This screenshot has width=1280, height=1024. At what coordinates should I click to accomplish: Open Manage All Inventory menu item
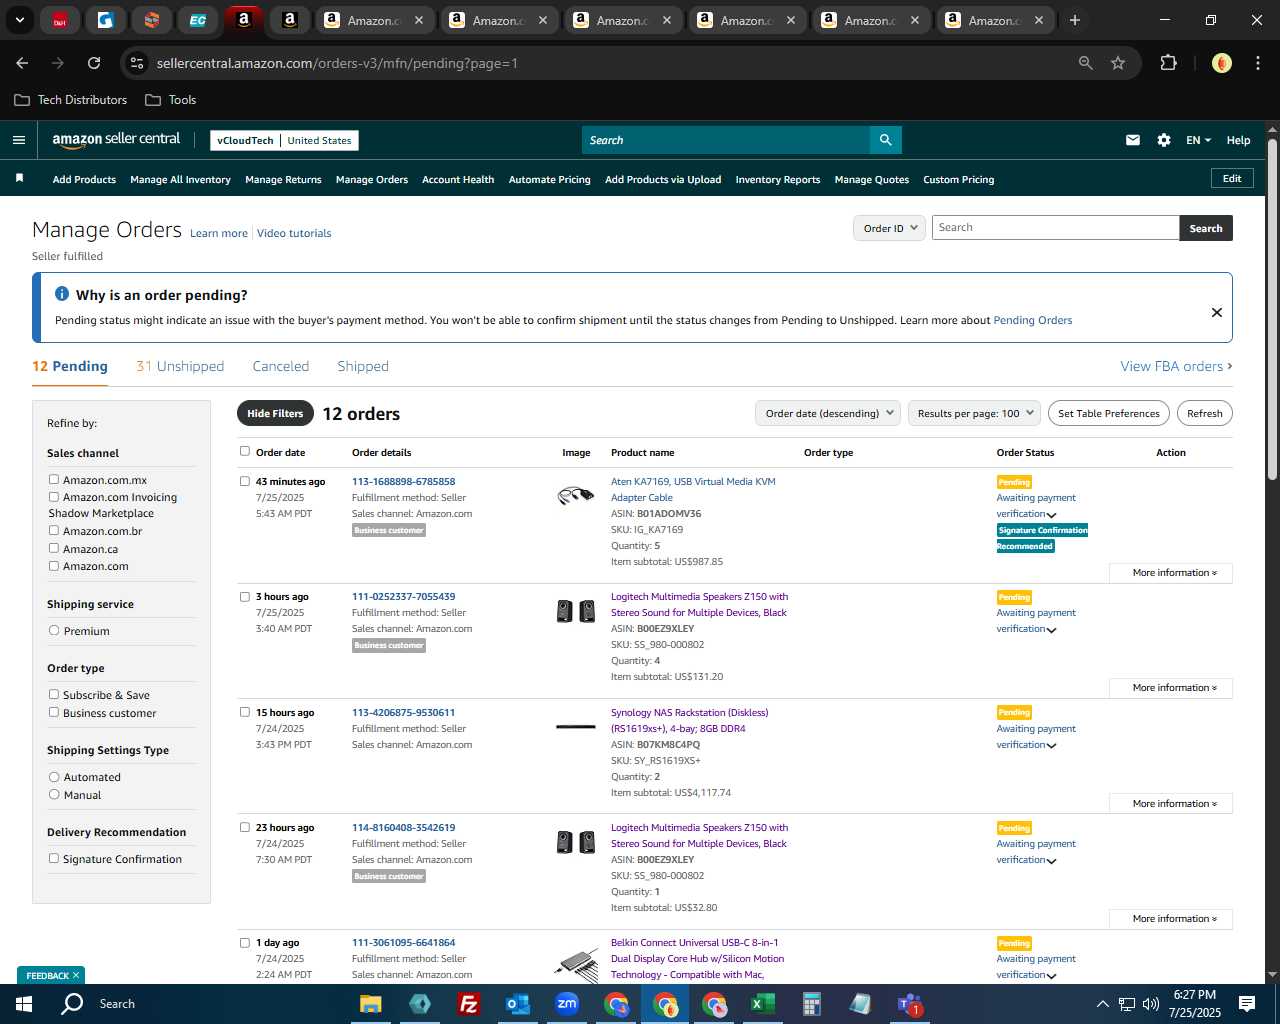[x=180, y=180]
